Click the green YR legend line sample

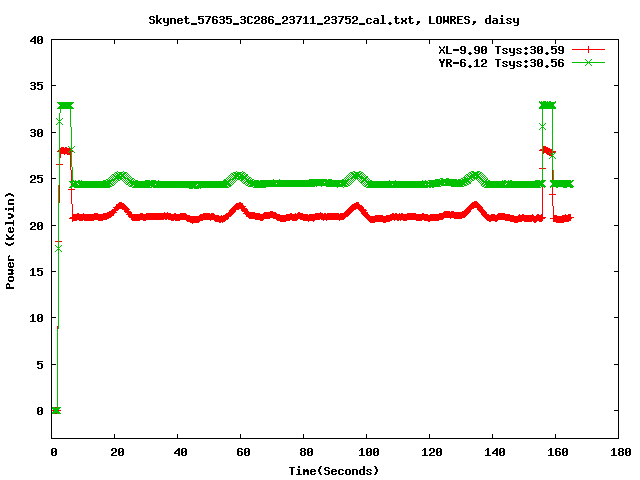[x=588, y=62]
